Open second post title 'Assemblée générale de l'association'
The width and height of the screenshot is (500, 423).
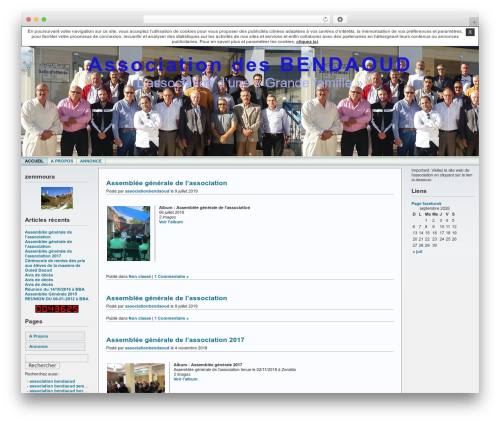pyautogui.click(x=167, y=298)
